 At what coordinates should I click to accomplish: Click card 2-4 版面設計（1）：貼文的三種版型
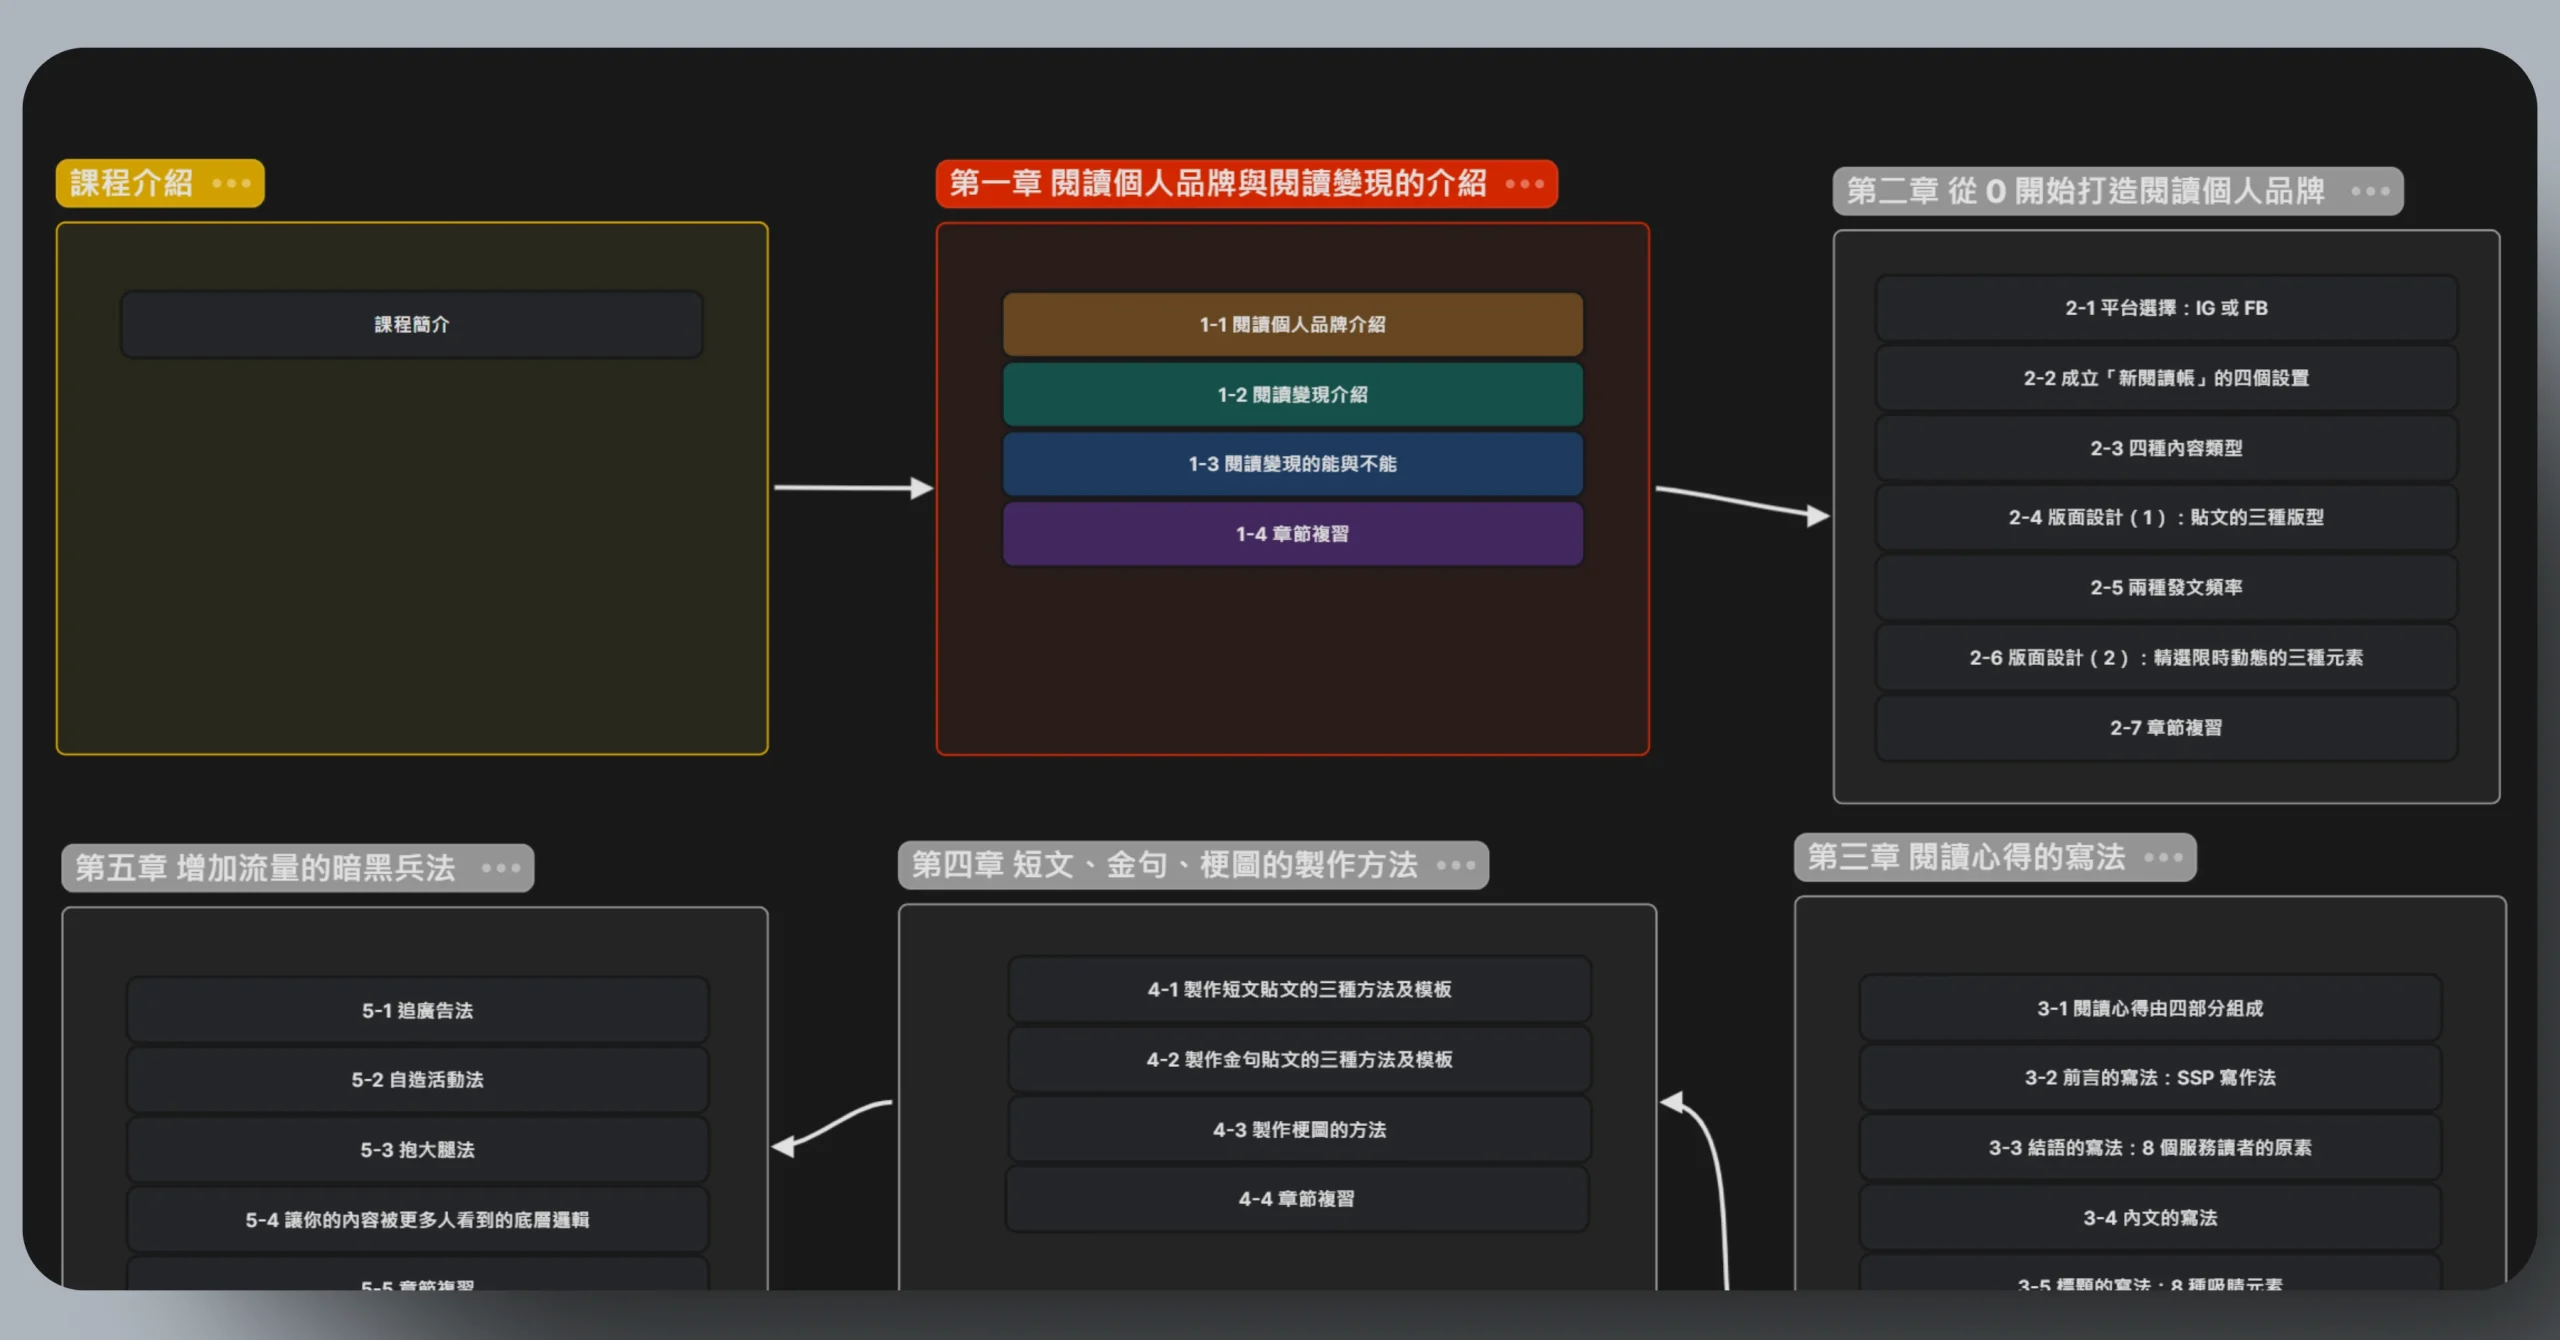point(2166,517)
